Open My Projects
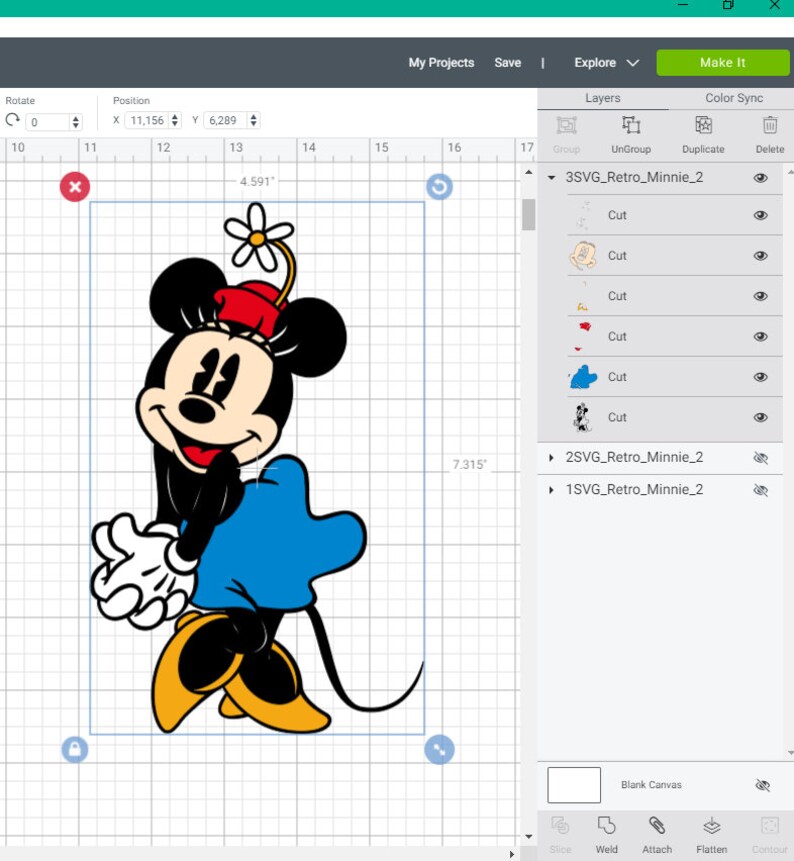This screenshot has width=794, height=861. [x=441, y=63]
